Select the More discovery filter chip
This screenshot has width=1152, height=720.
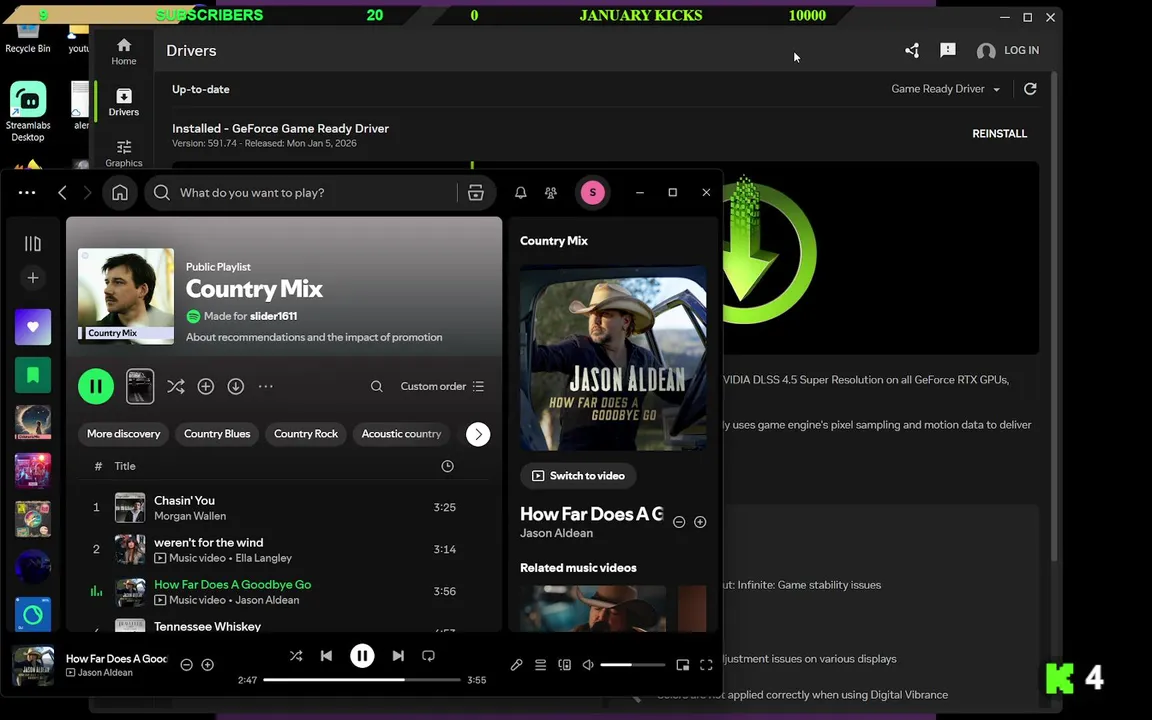click(123, 434)
